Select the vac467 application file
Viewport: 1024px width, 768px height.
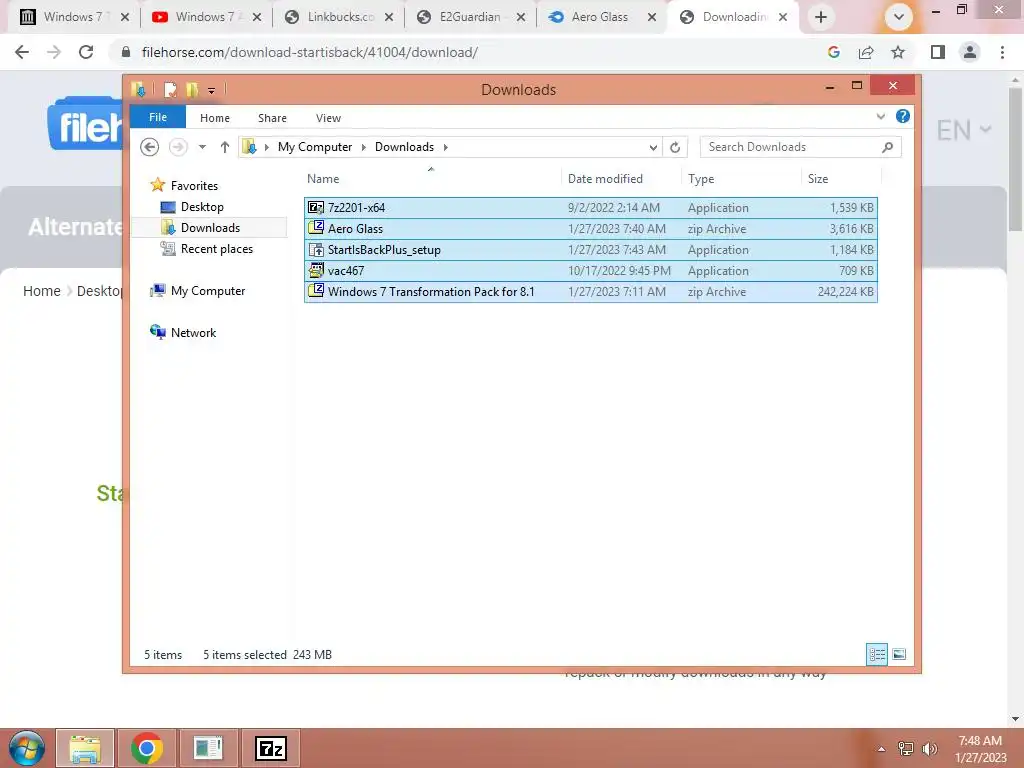(x=590, y=270)
